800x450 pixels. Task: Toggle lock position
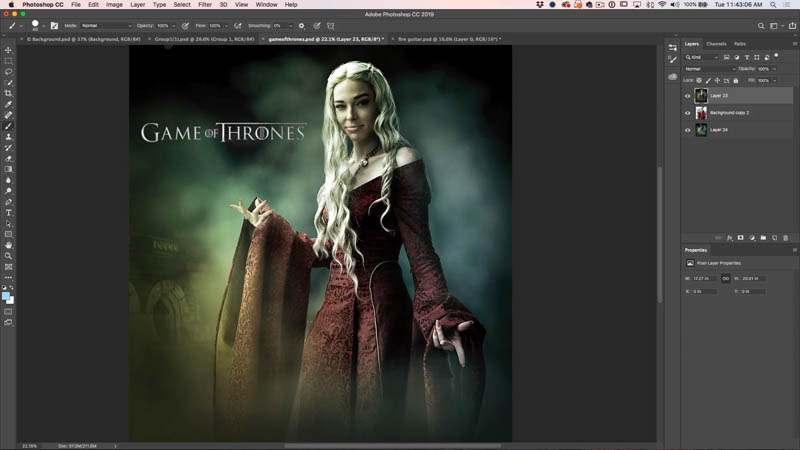pyautogui.click(x=717, y=81)
